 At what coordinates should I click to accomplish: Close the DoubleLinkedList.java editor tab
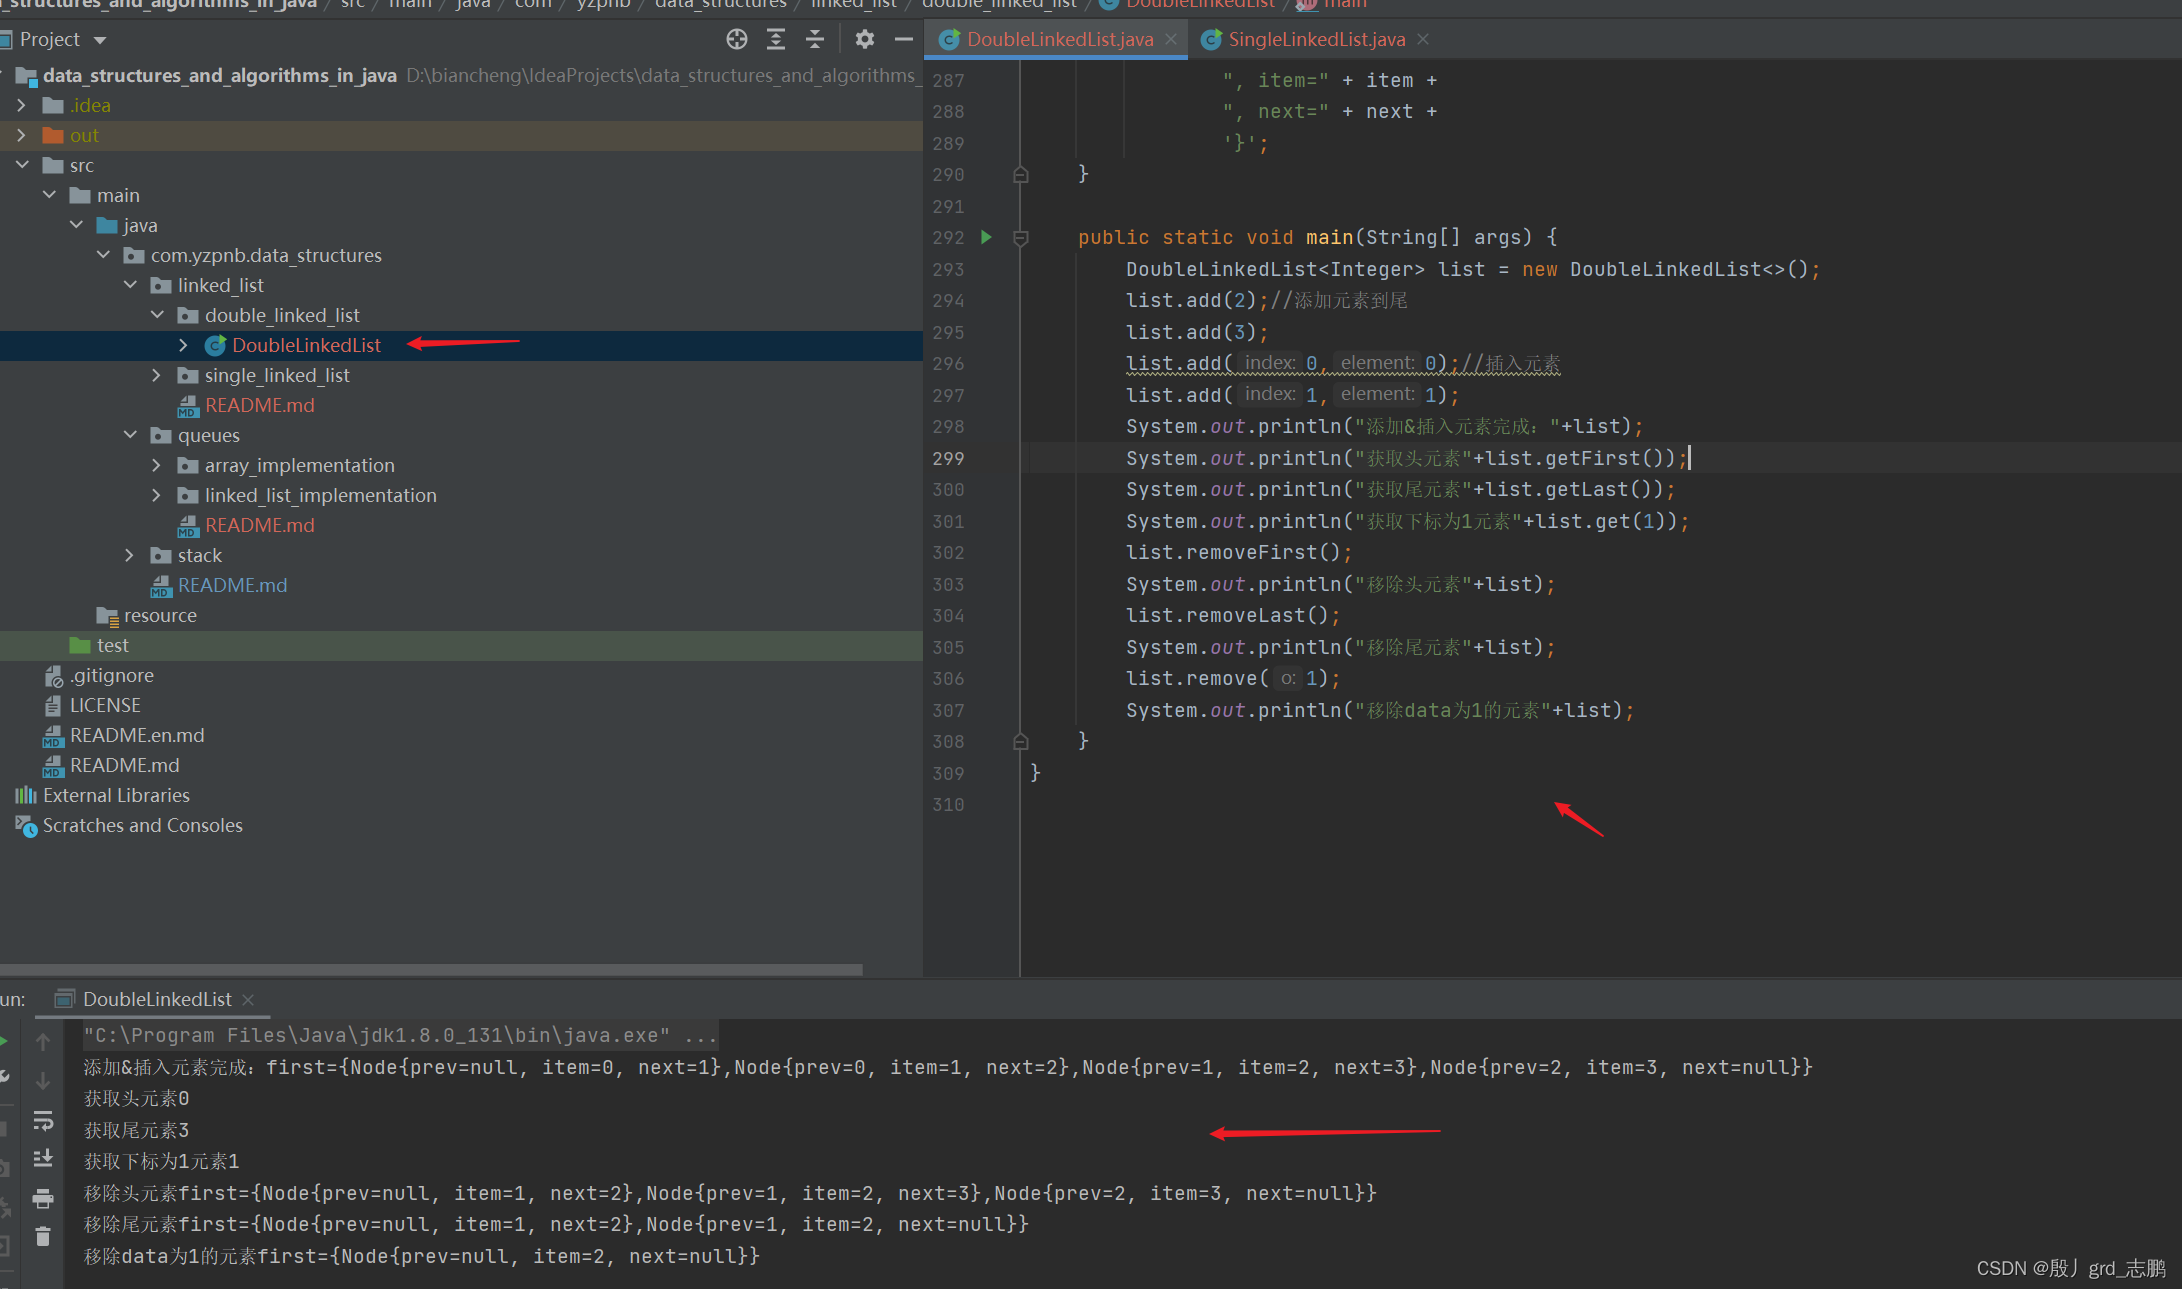1171,39
